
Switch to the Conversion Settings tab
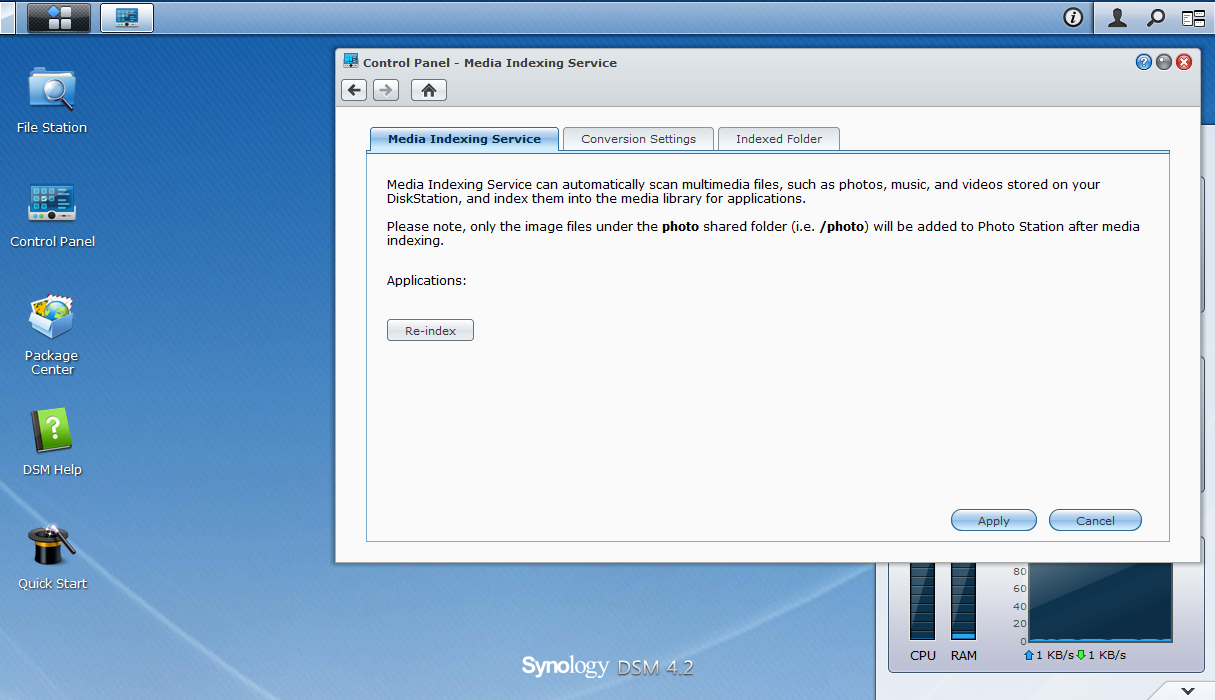[638, 139]
